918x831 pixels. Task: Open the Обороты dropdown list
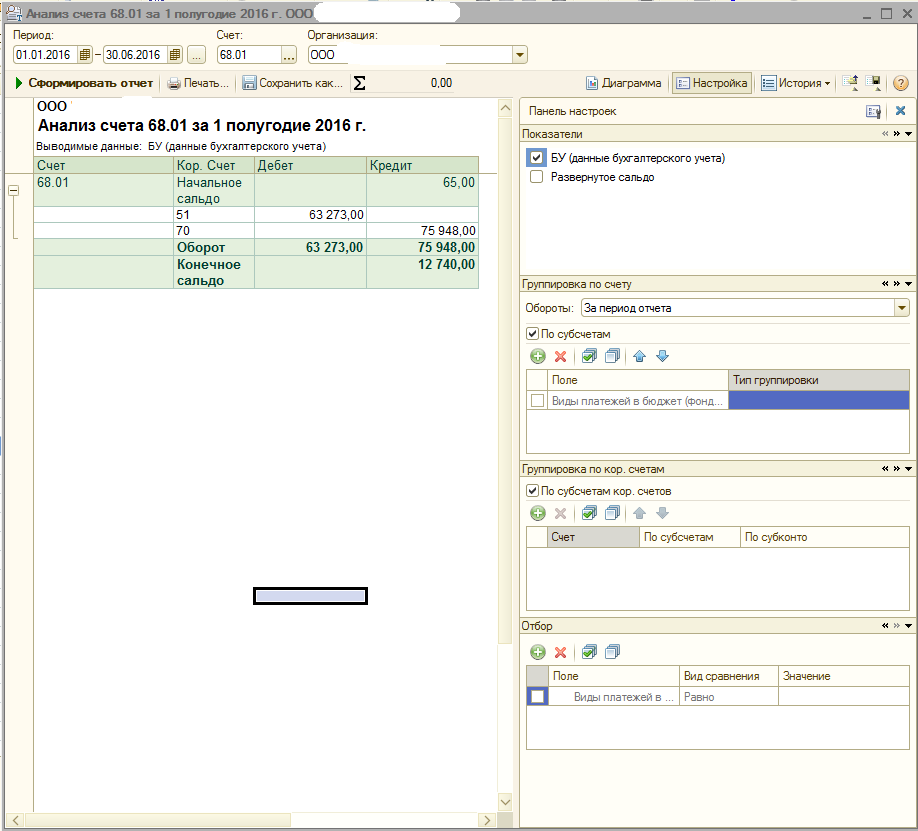tap(902, 308)
